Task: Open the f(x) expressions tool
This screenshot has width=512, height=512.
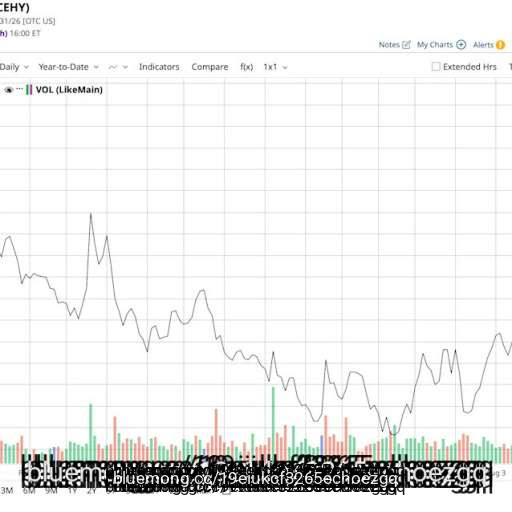Action: [246, 67]
